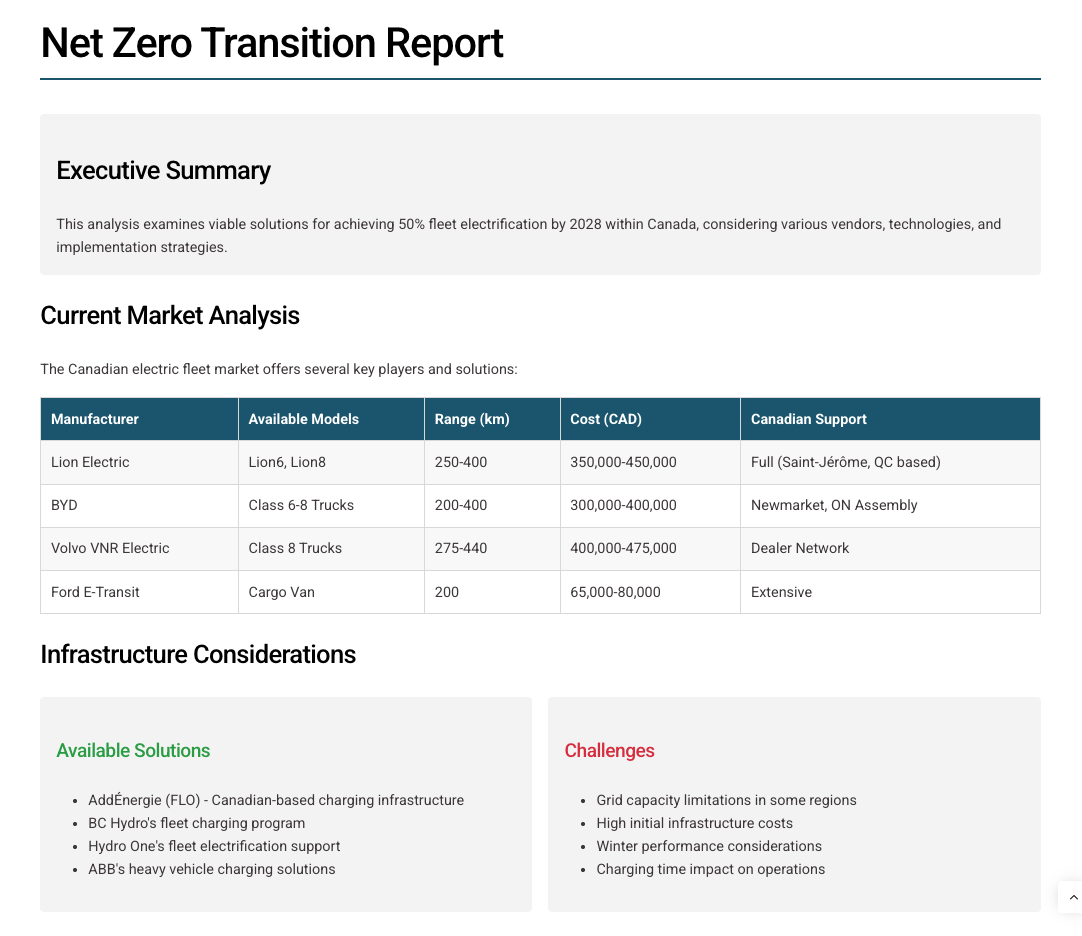Click the Class 8 Trucks cell

(x=331, y=549)
